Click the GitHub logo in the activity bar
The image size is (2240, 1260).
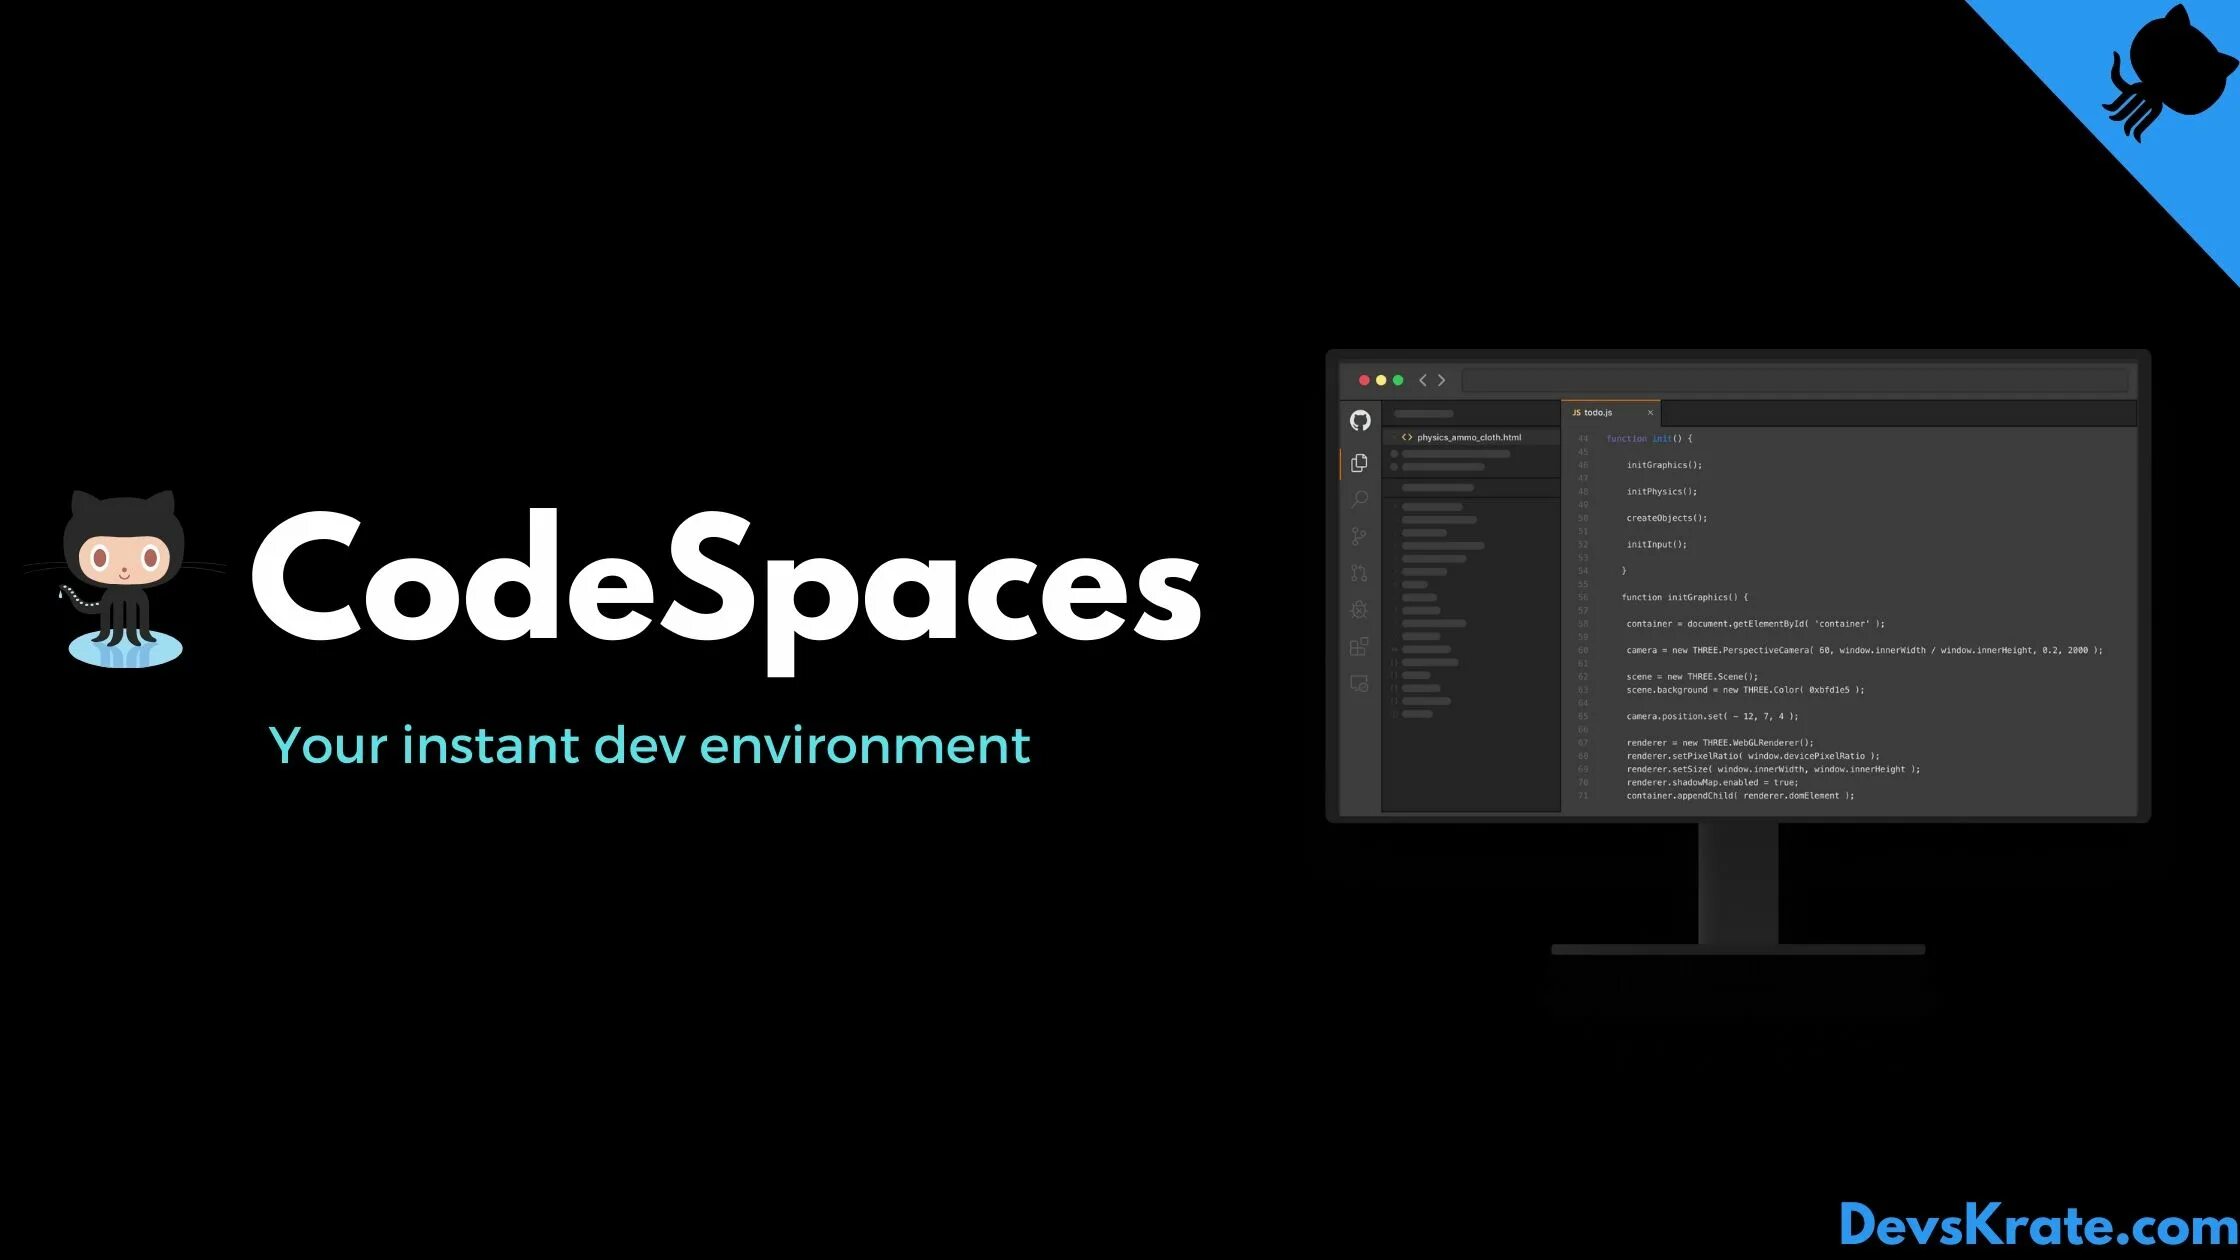(x=1360, y=421)
